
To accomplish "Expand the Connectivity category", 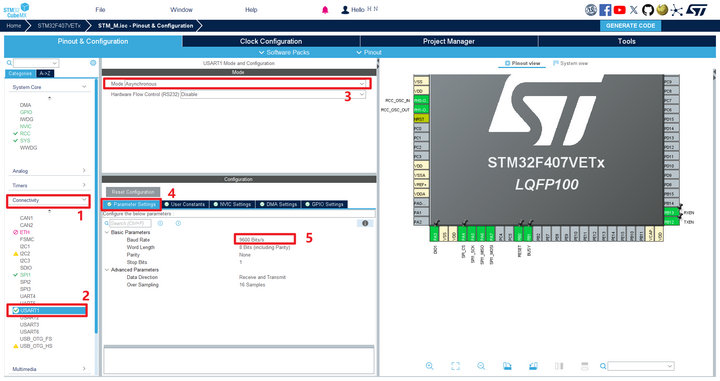I will (x=48, y=201).
